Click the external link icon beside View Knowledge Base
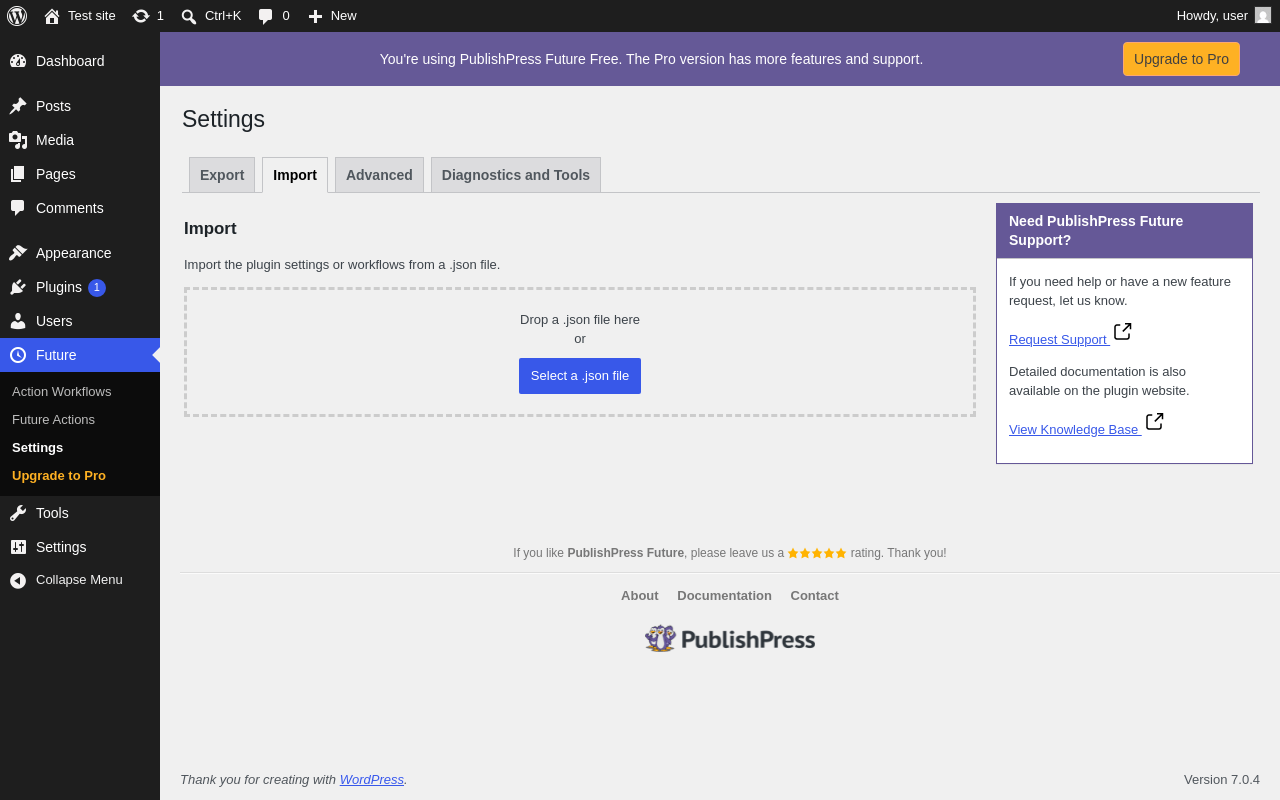This screenshot has height=800, width=1280. point(1155,421)
